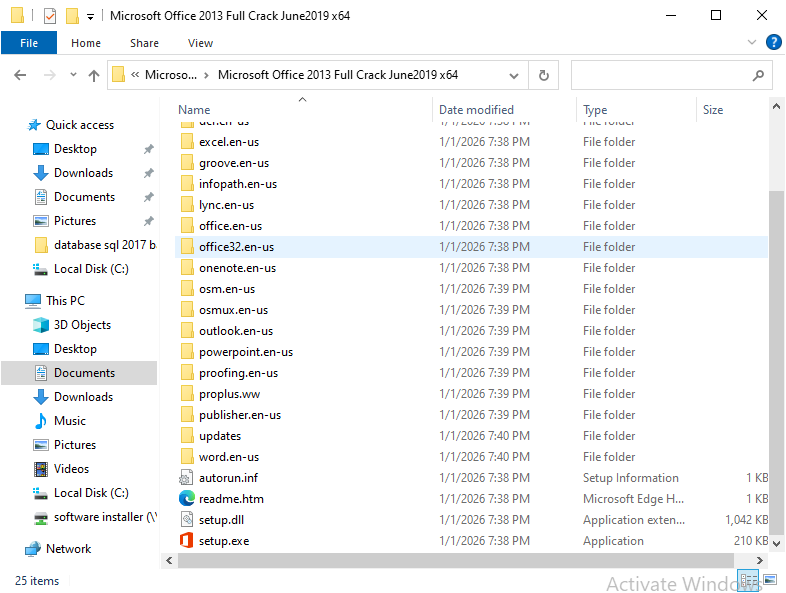Select the lync.en-us folder icon
Screen dimensions: 786x593
[x=187, y=205]
